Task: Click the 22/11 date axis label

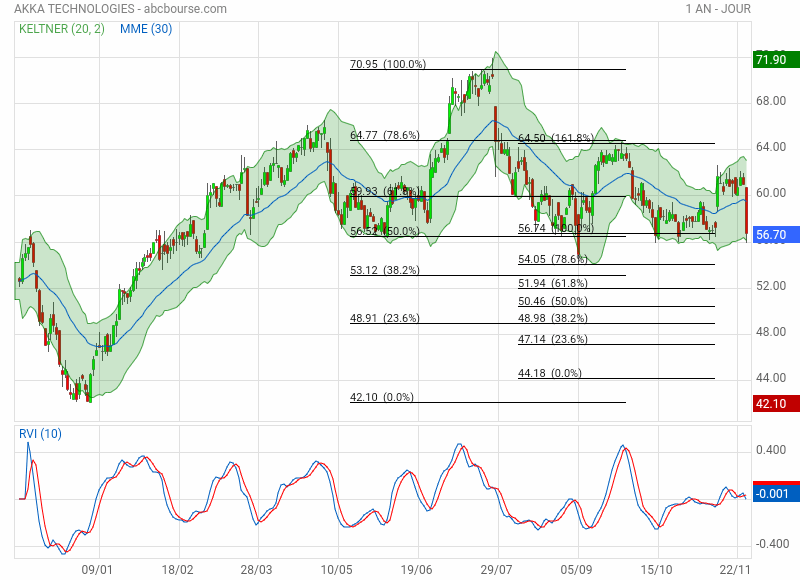Action: tap(735, 569)
